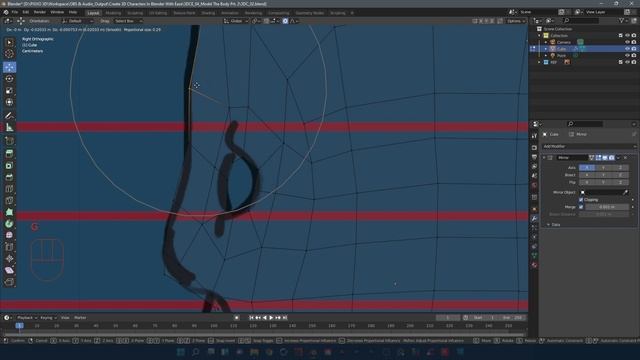The image size is (640, 360).
Task: Select the Transform tool
Action: click(9, 102)
